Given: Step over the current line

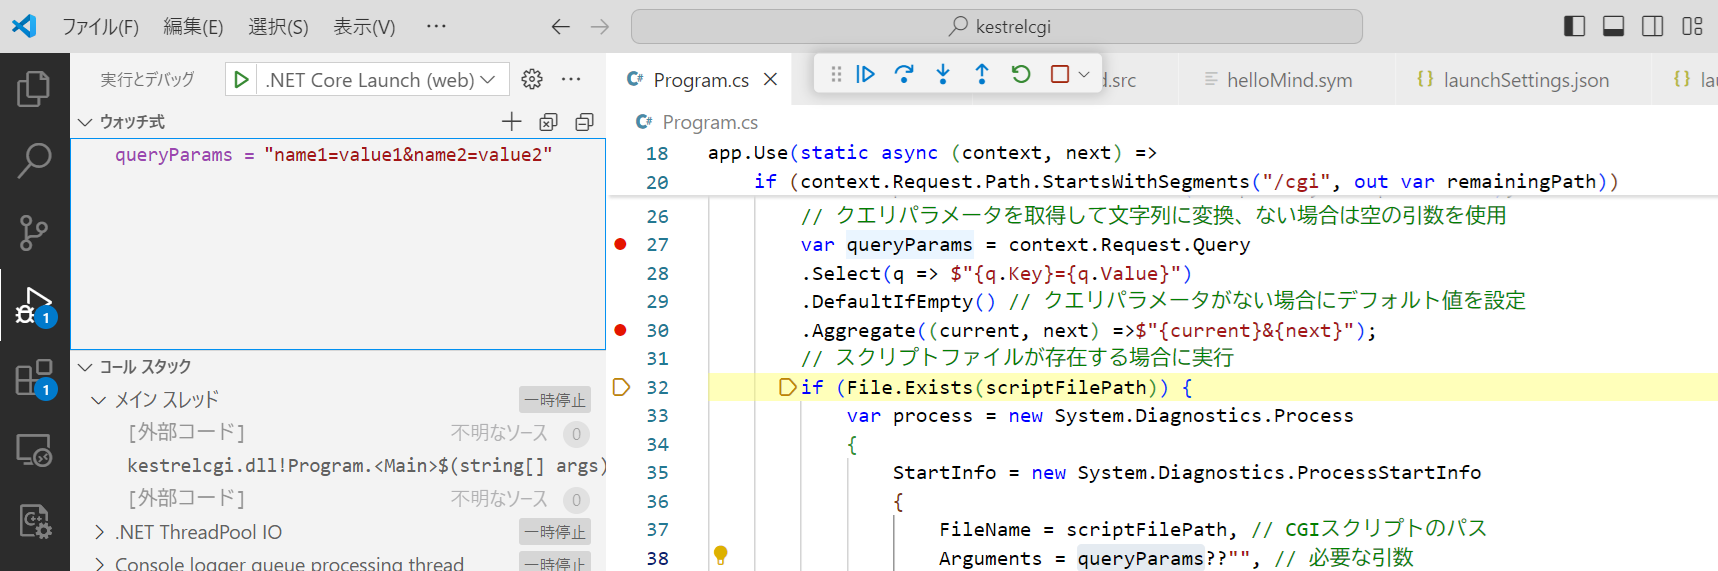Looking at the screenshot, I should pos(904,74).
